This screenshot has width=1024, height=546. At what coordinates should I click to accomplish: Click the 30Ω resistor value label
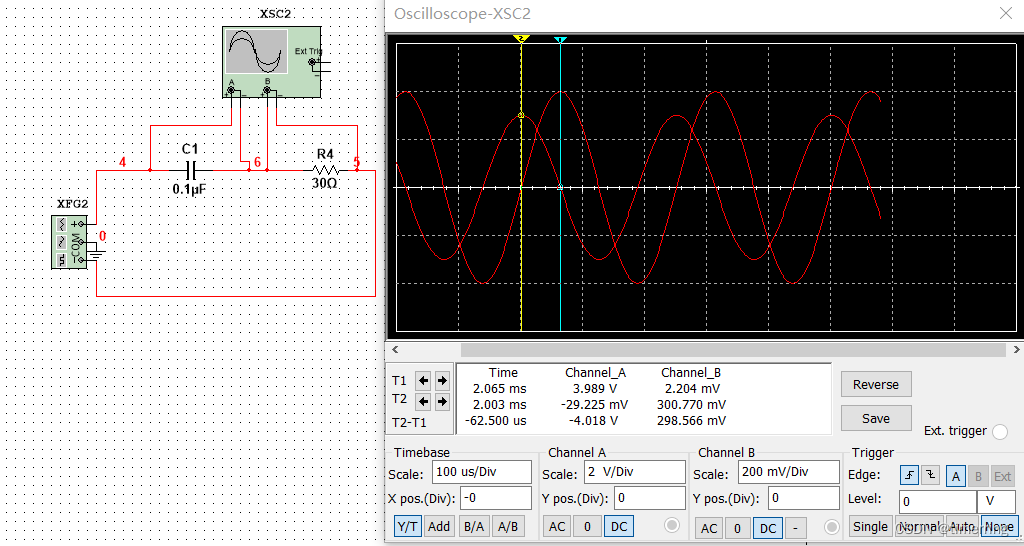pyautogui.click(x=325, y=184)
